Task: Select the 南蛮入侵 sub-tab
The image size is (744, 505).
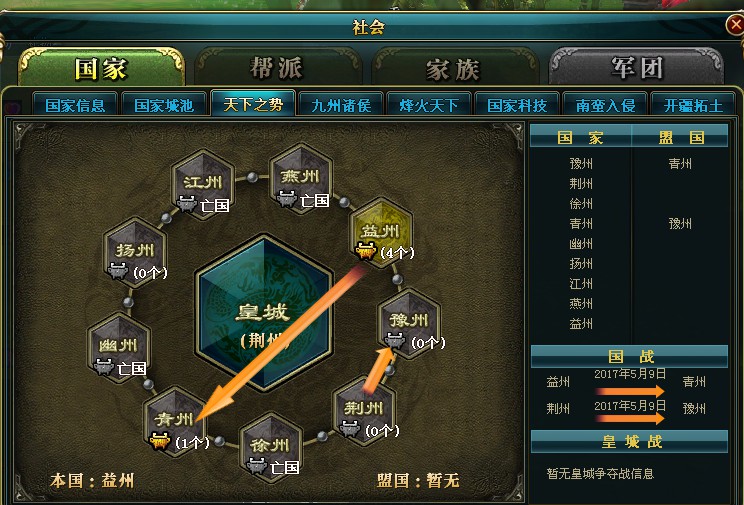Action: pos(605,105)
